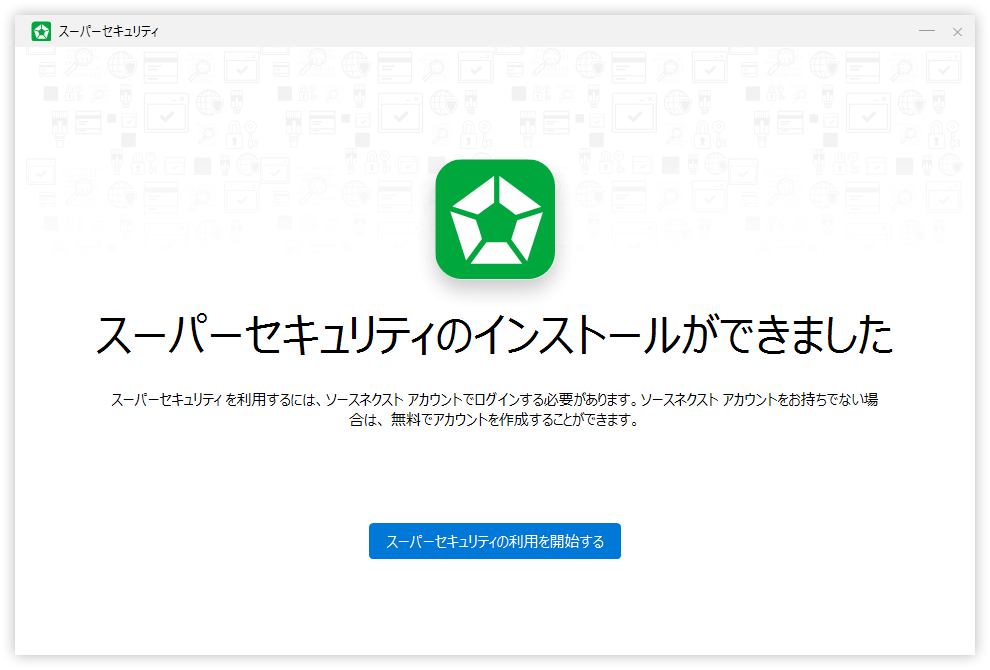Viewport: 990px width, 670px height.
Task: Click the large green pentagon logo
Action: [495, 219]
